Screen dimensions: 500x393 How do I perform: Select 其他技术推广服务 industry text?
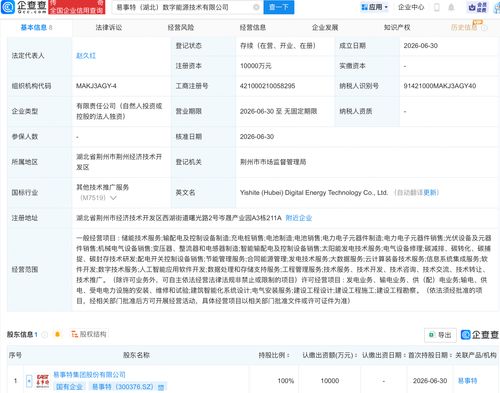pyautogui.click(x=102, y=187)
